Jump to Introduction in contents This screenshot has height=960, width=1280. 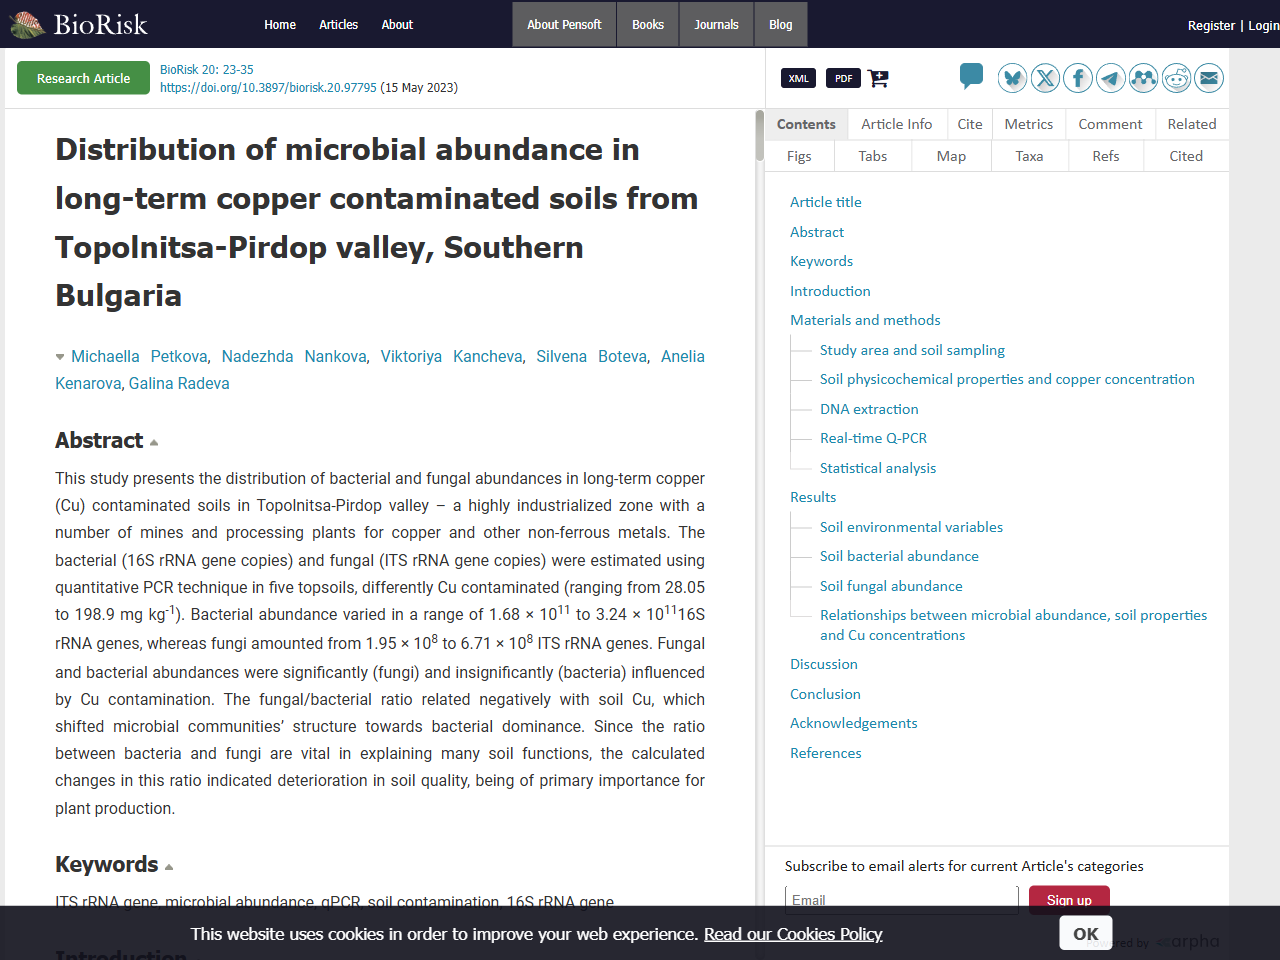click(830, 291)
